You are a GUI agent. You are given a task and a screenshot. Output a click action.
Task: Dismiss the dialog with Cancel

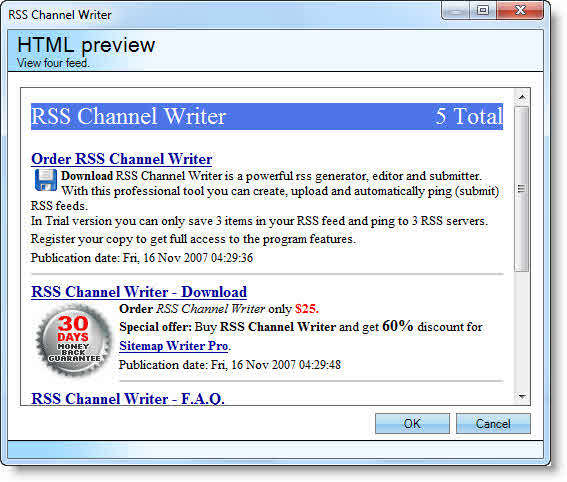[x=493, y=423]
